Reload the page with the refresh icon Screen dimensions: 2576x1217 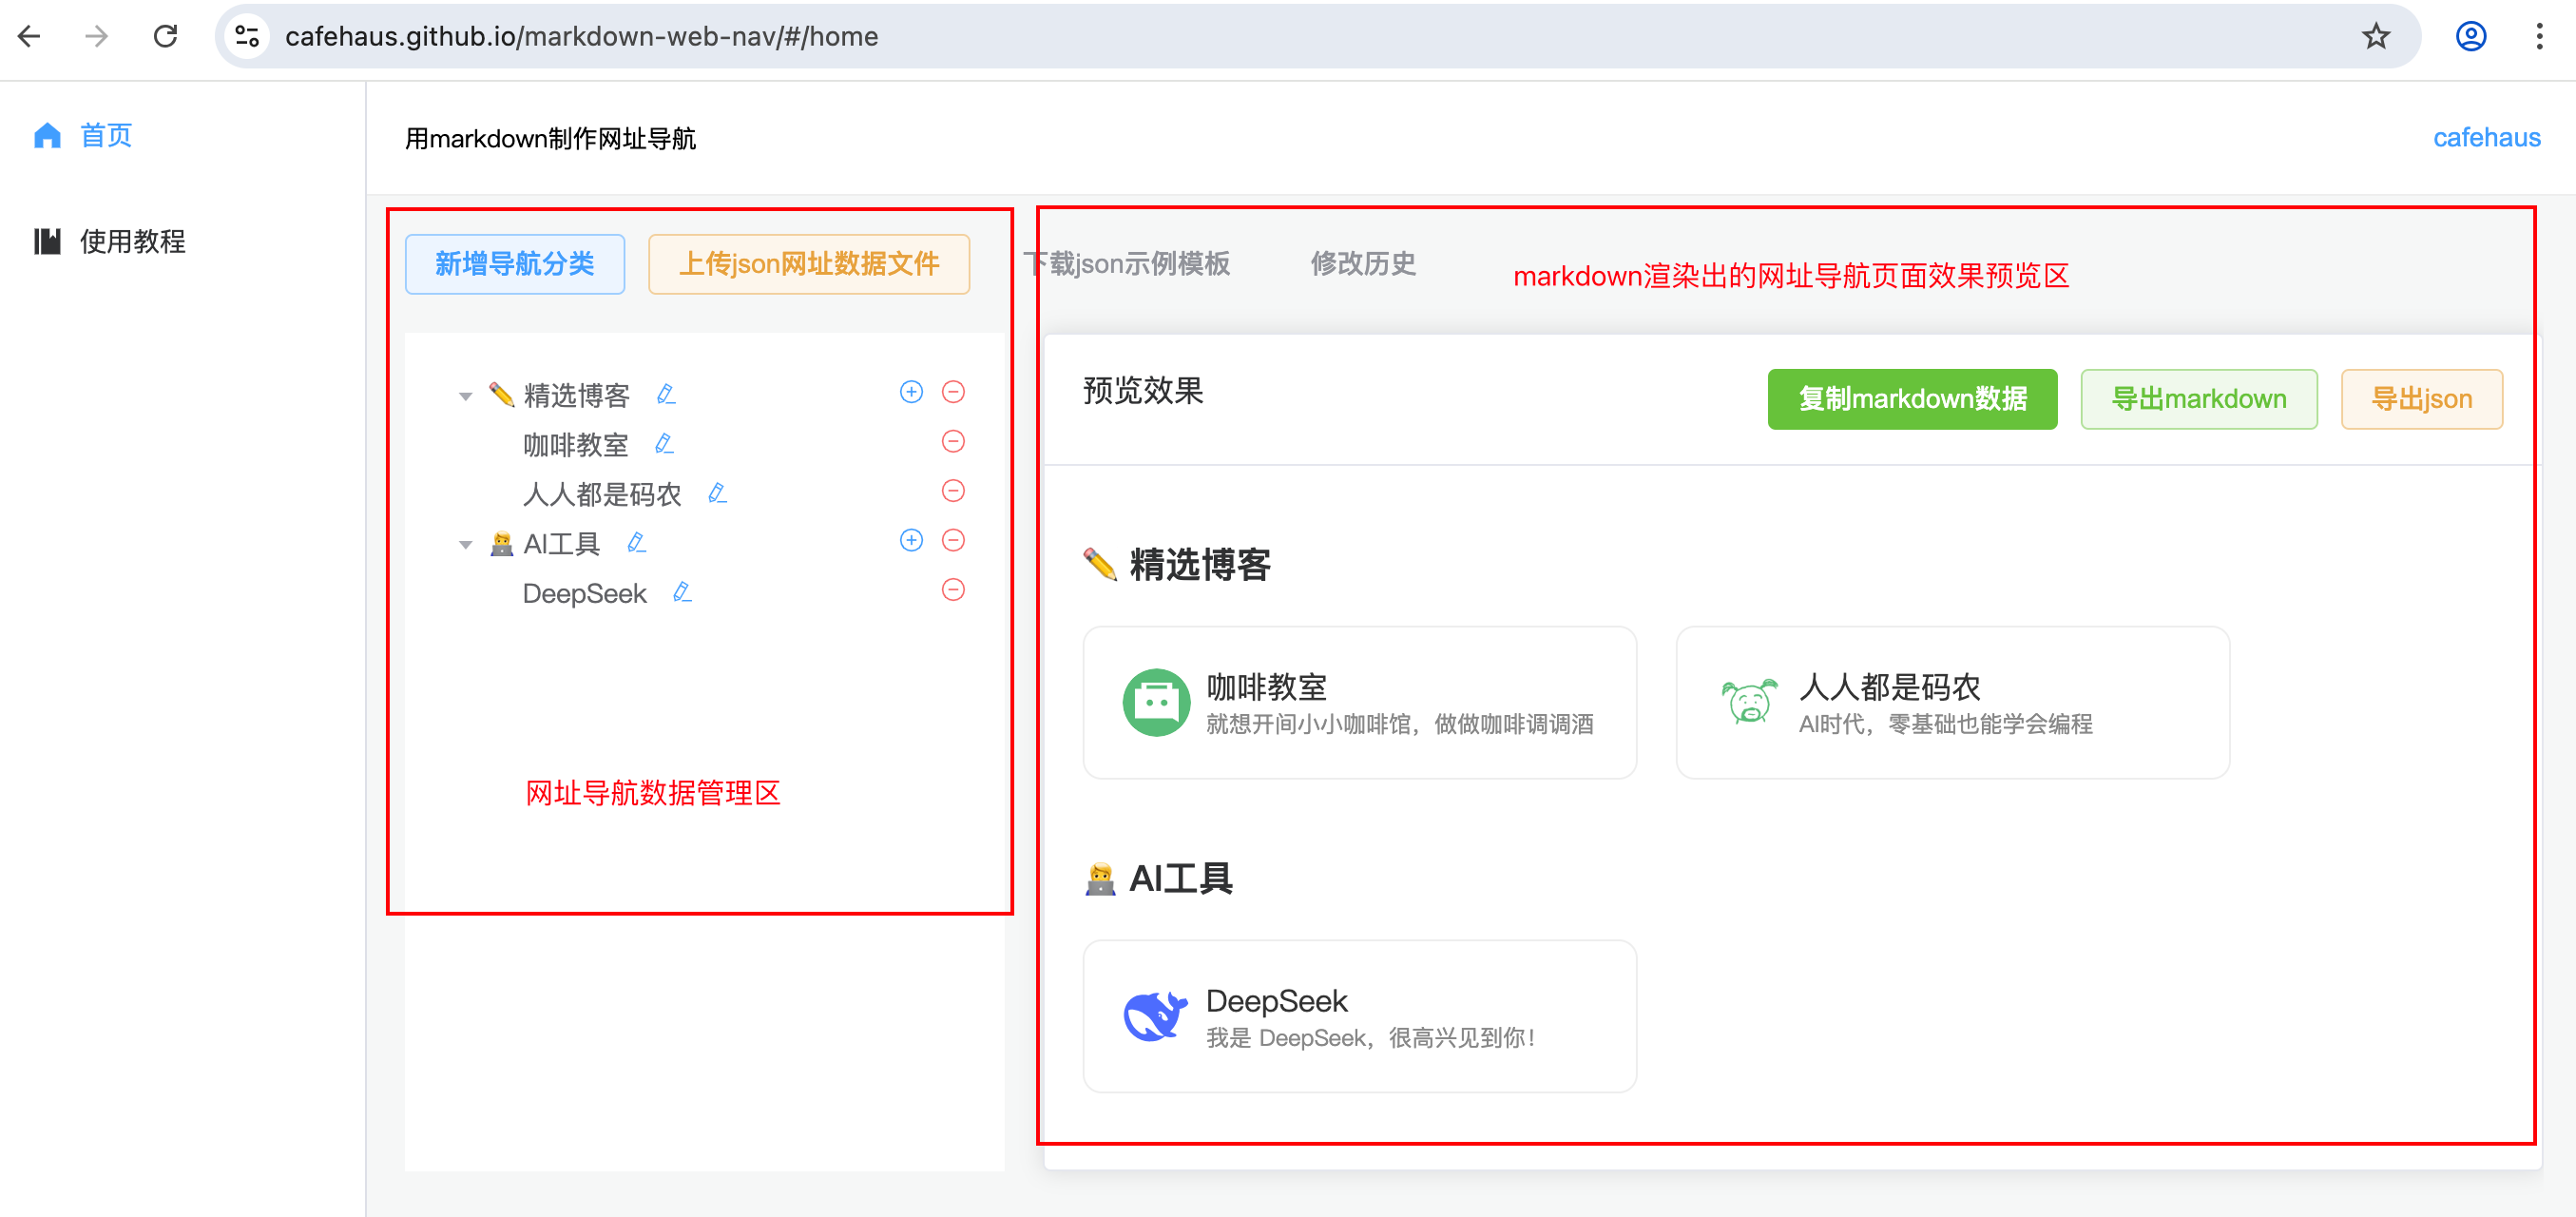click(x=166, y=37)
